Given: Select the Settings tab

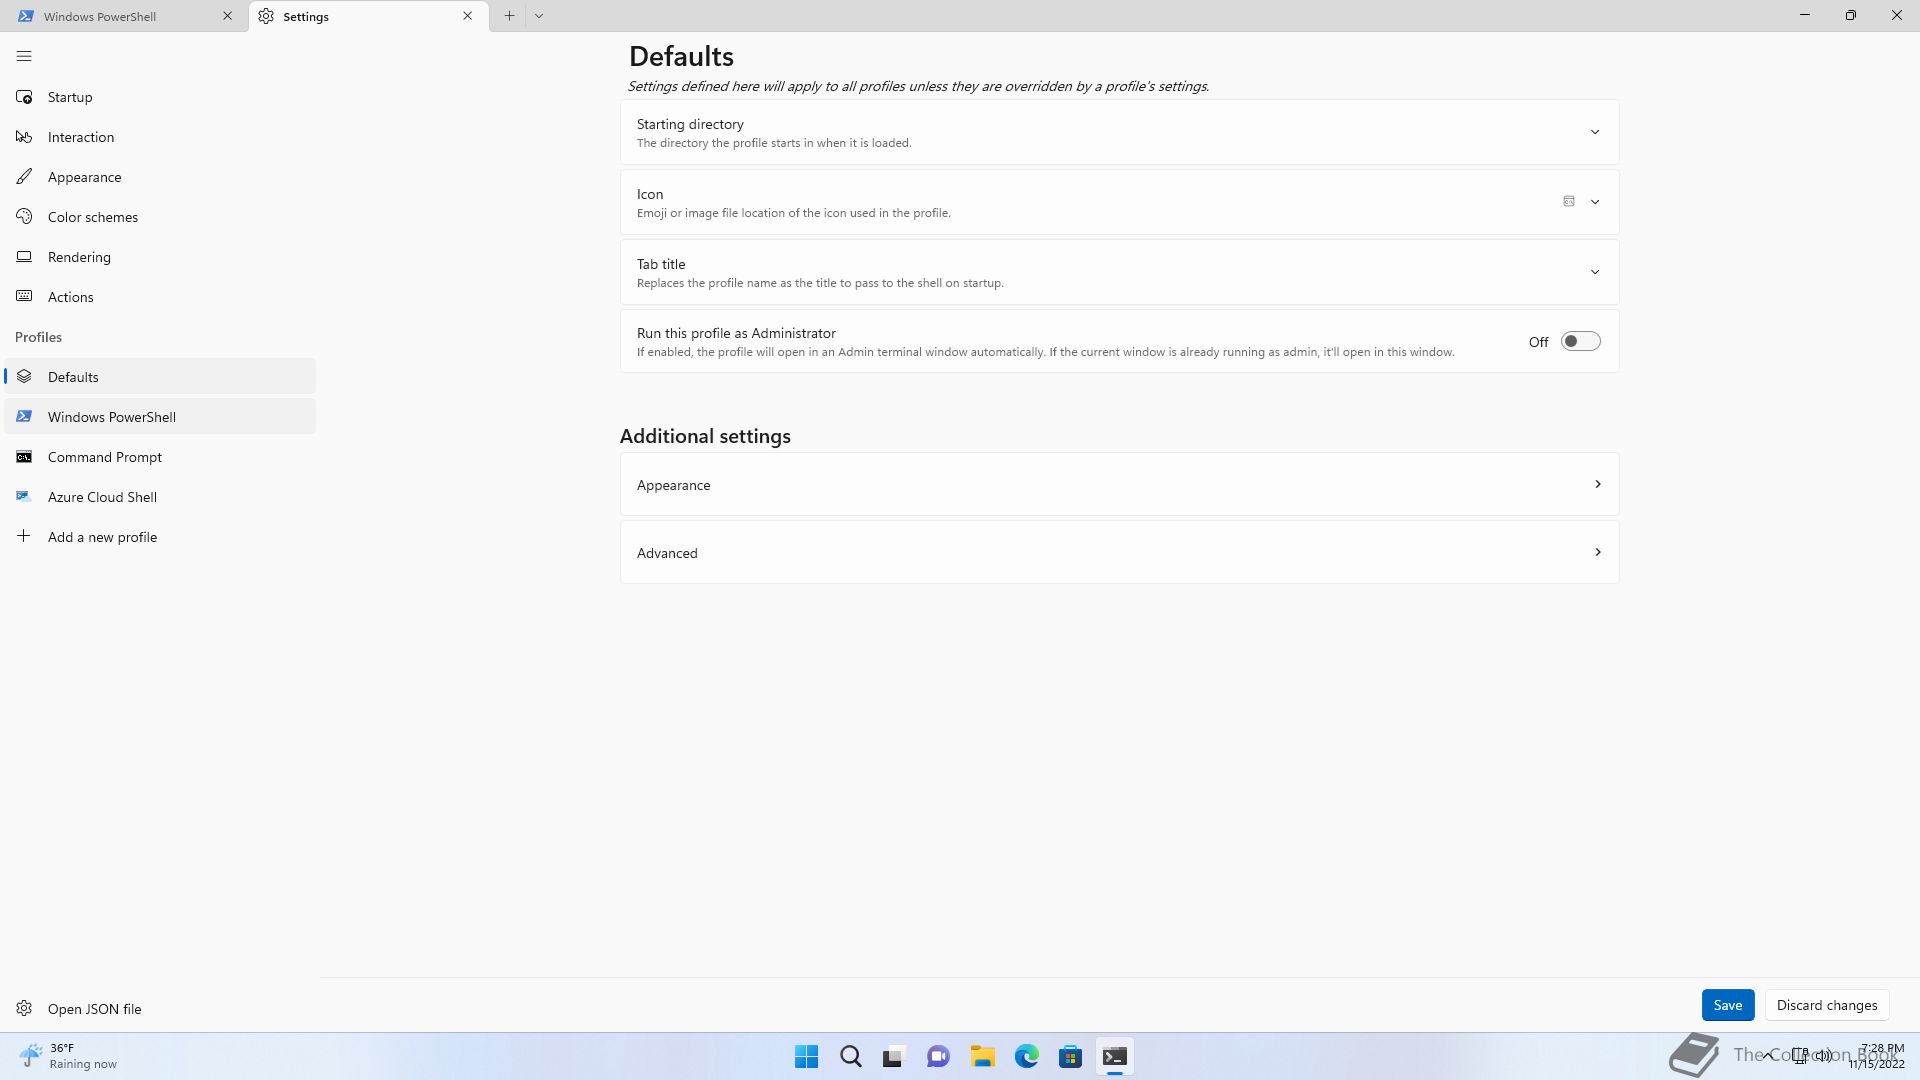Looking at the screenshot, I should pos(368,16).
